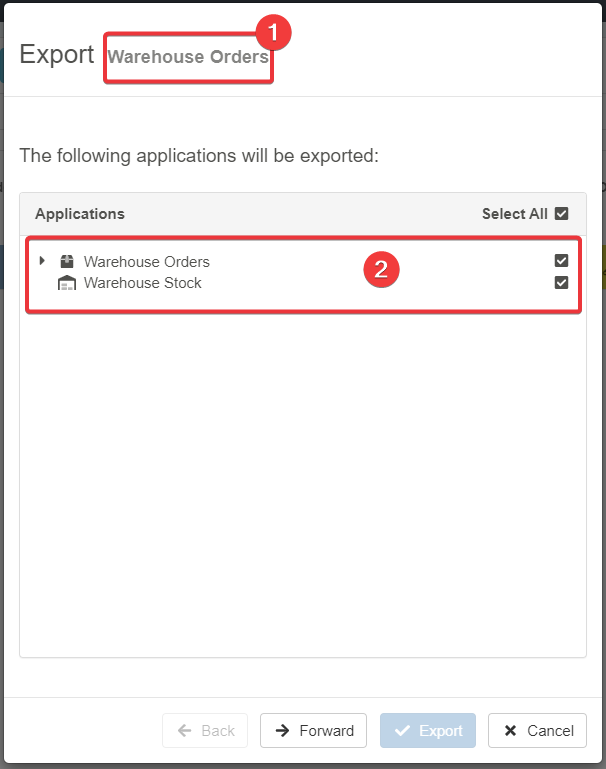Select the Warehouse Stock row label
606x769 pixels.
(142, 283)
